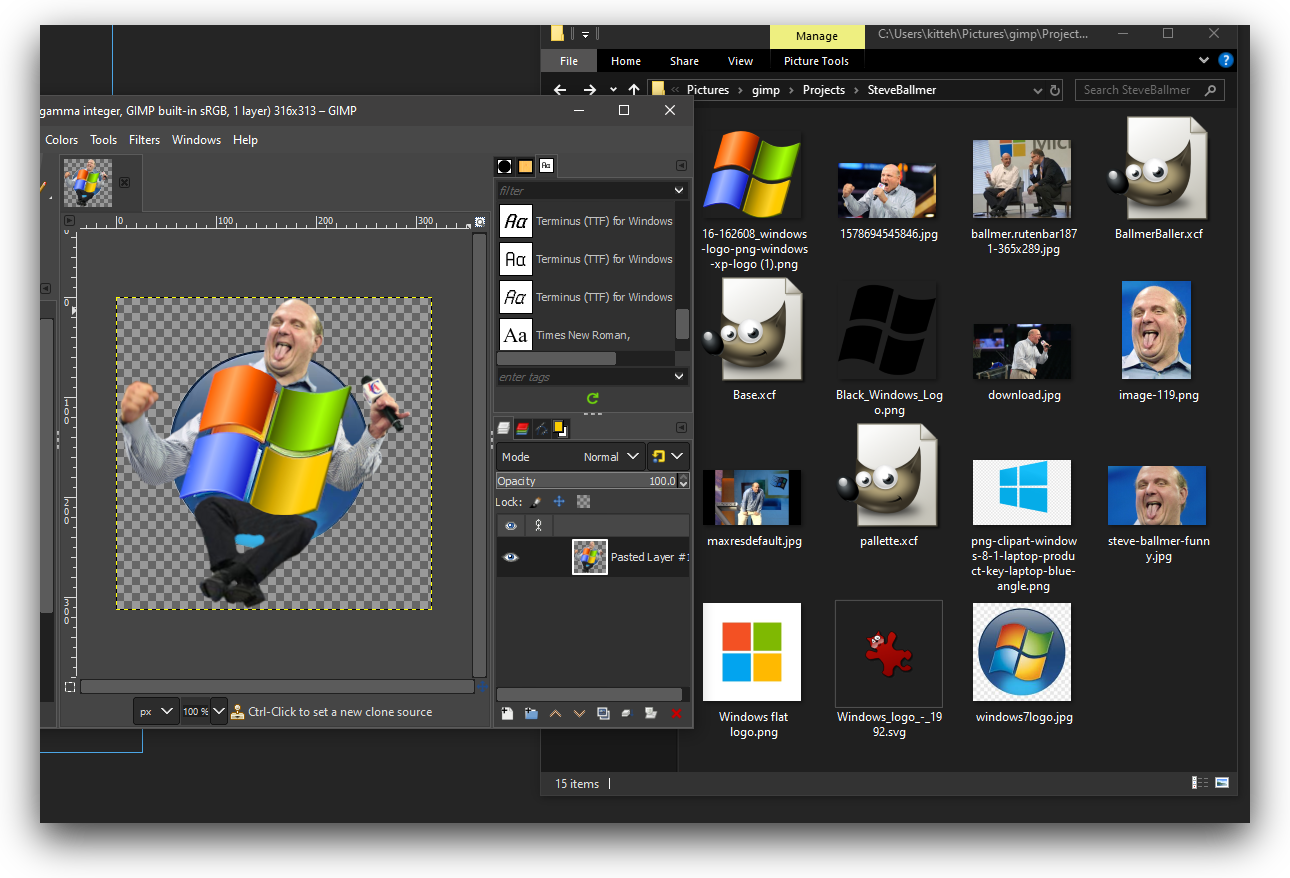This screenshot has width=1290, height=878.
Task: Switch Explorer to details view
Action: point(1199,783)
